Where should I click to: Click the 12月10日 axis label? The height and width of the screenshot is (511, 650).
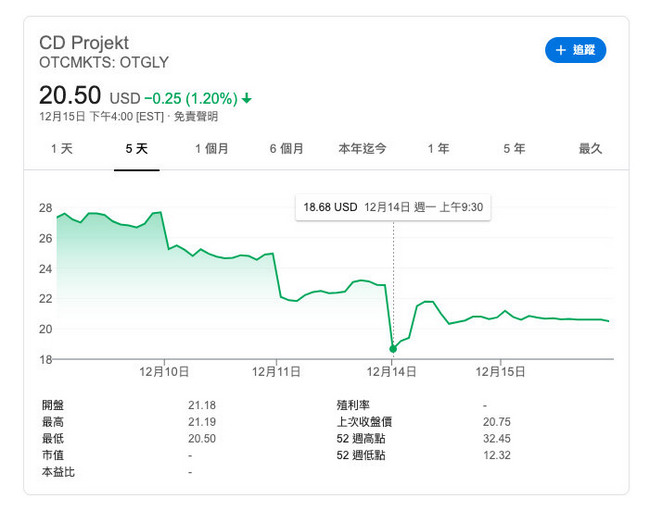pyautogui.click(x=164, y=371)
